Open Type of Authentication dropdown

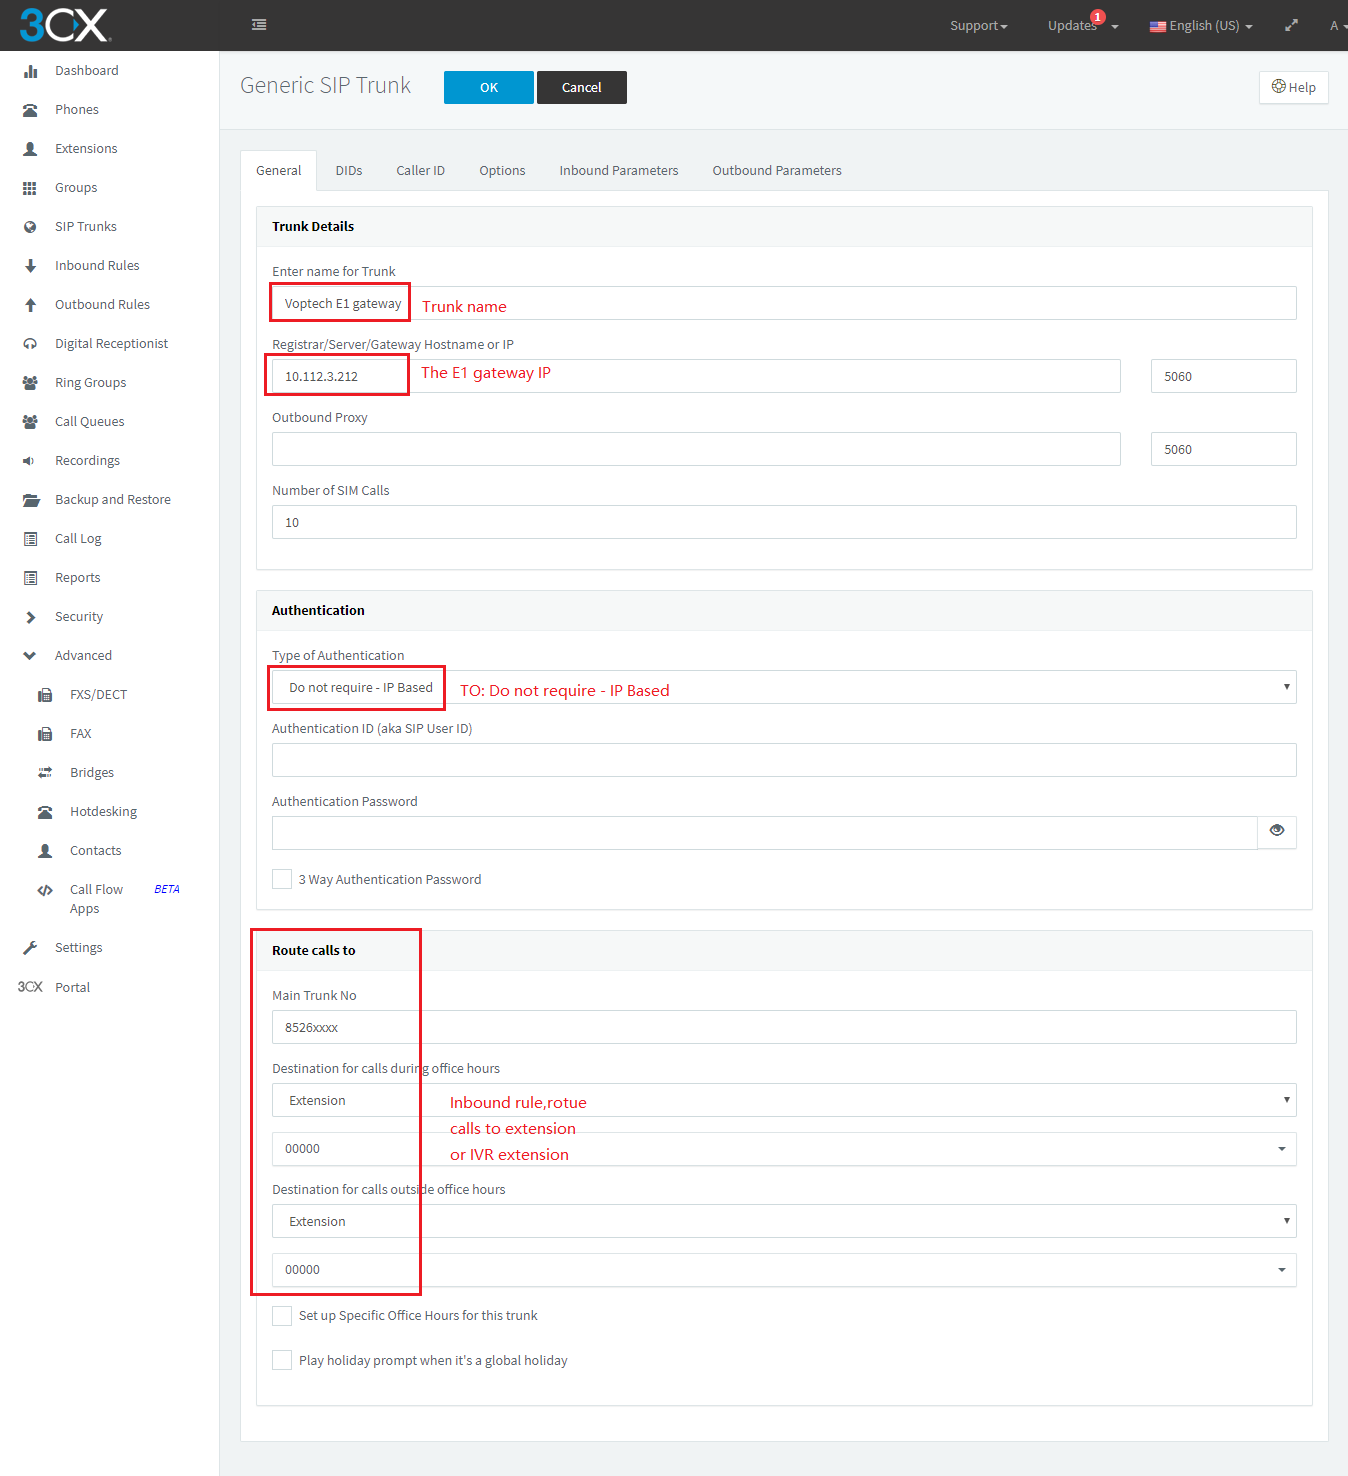click(x=784, y=687)
